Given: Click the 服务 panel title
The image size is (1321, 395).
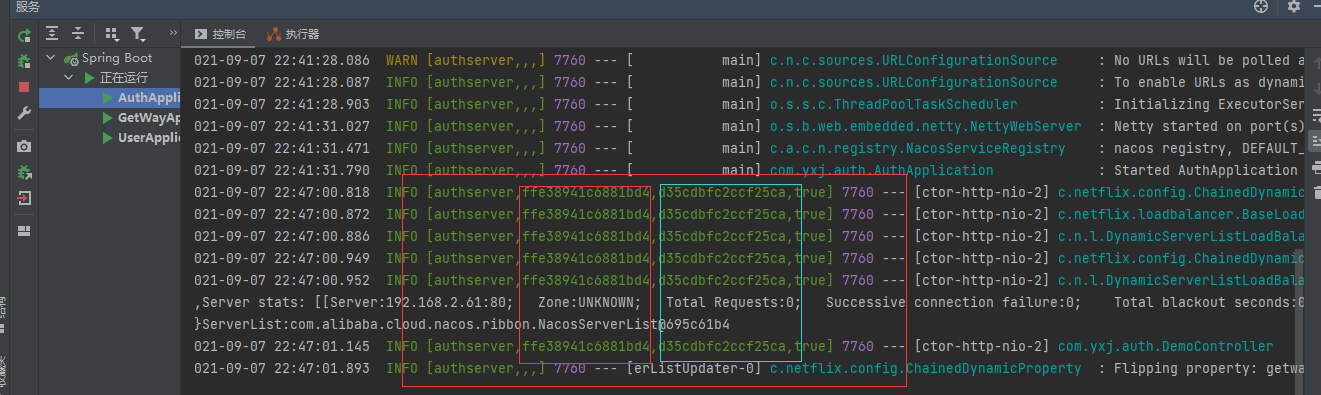Looking at the screenshot, I should (28, 6).
